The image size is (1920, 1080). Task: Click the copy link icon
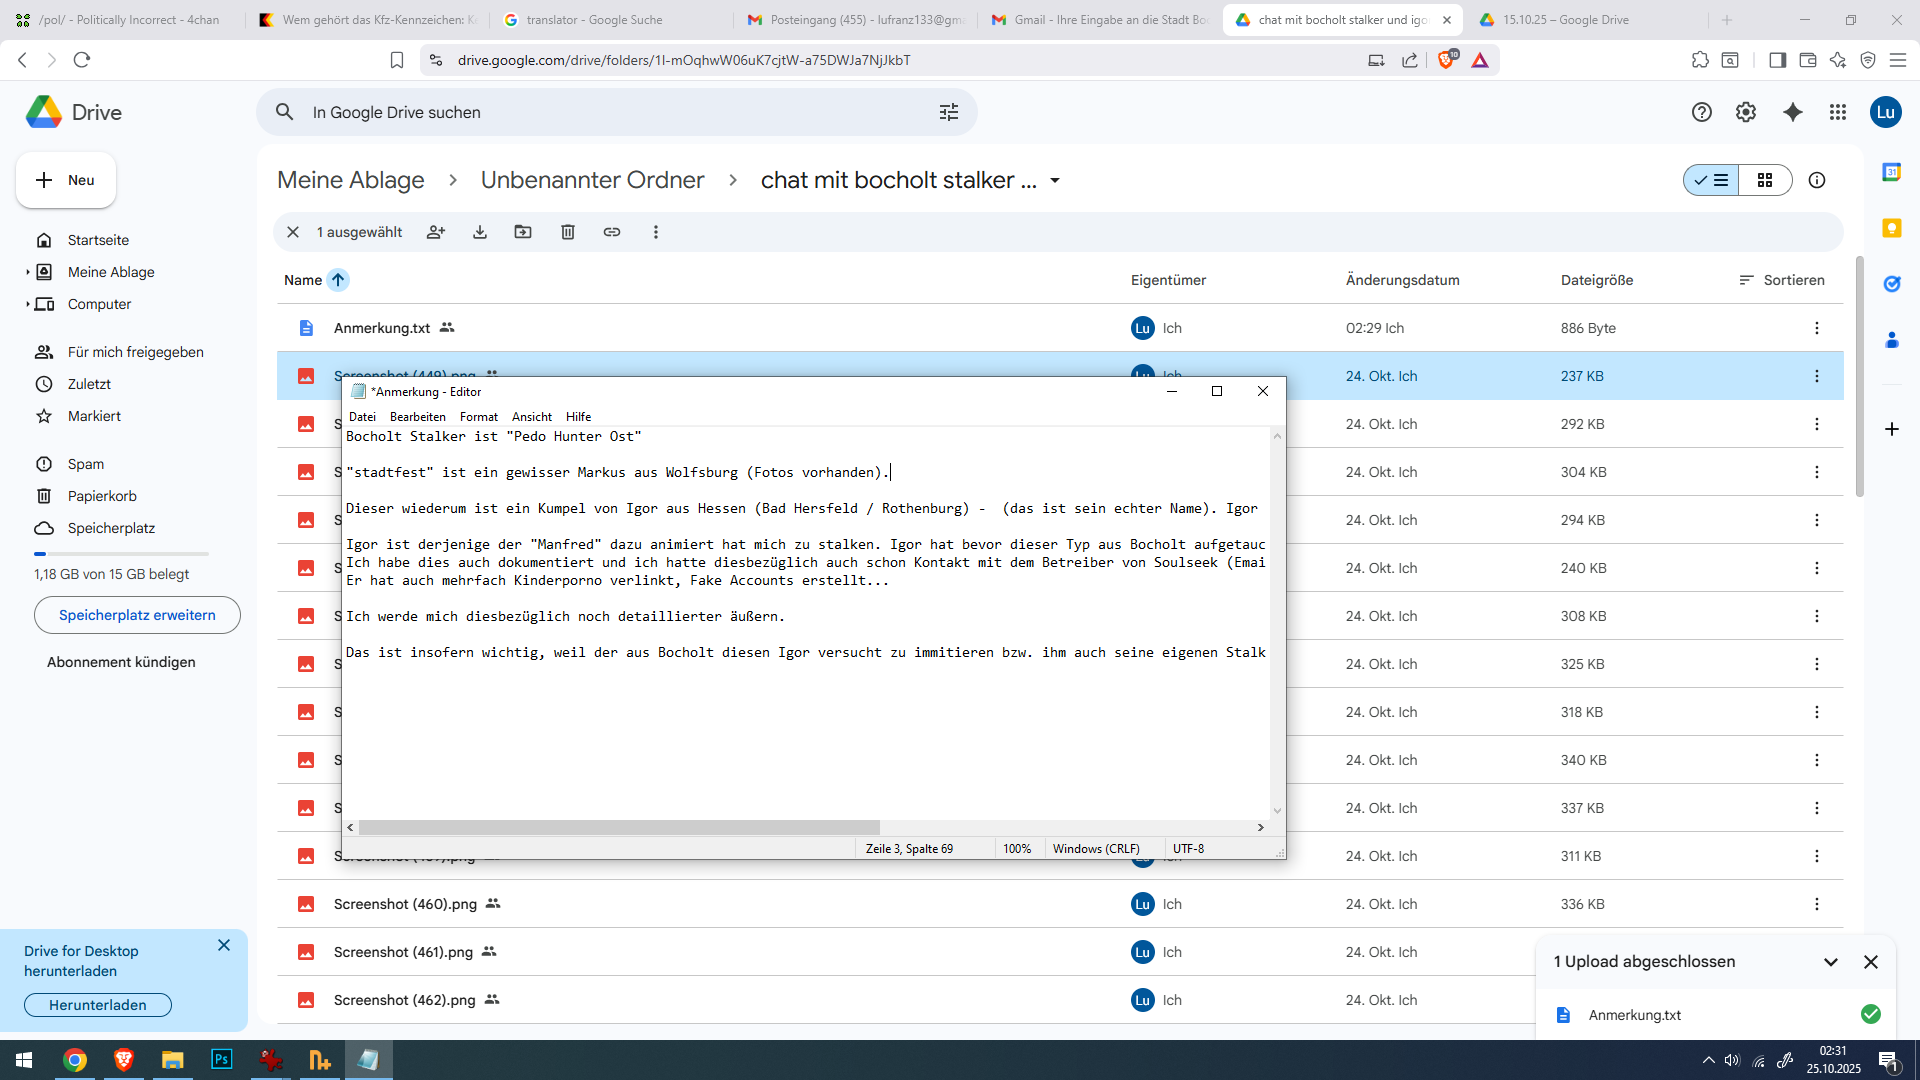[x=612, y=232]
